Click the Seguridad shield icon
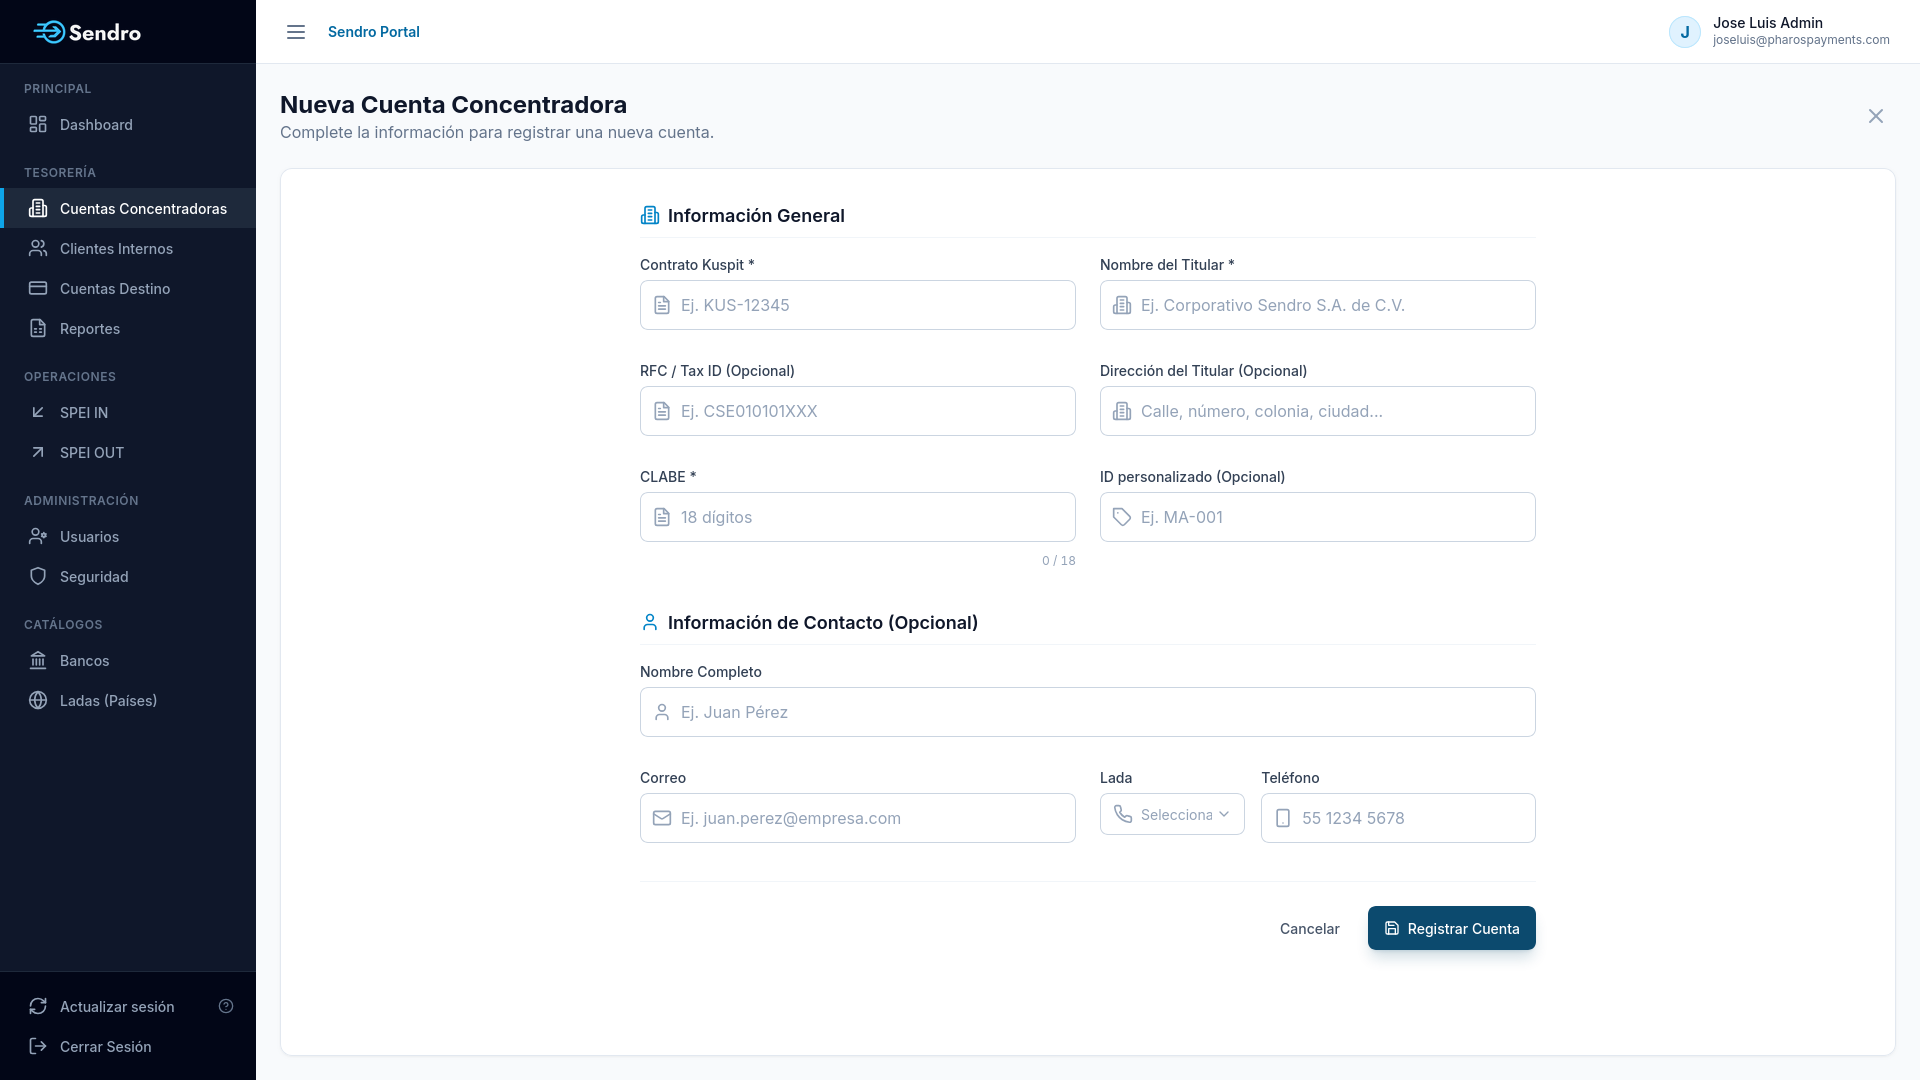 click(x=38, y=576)
